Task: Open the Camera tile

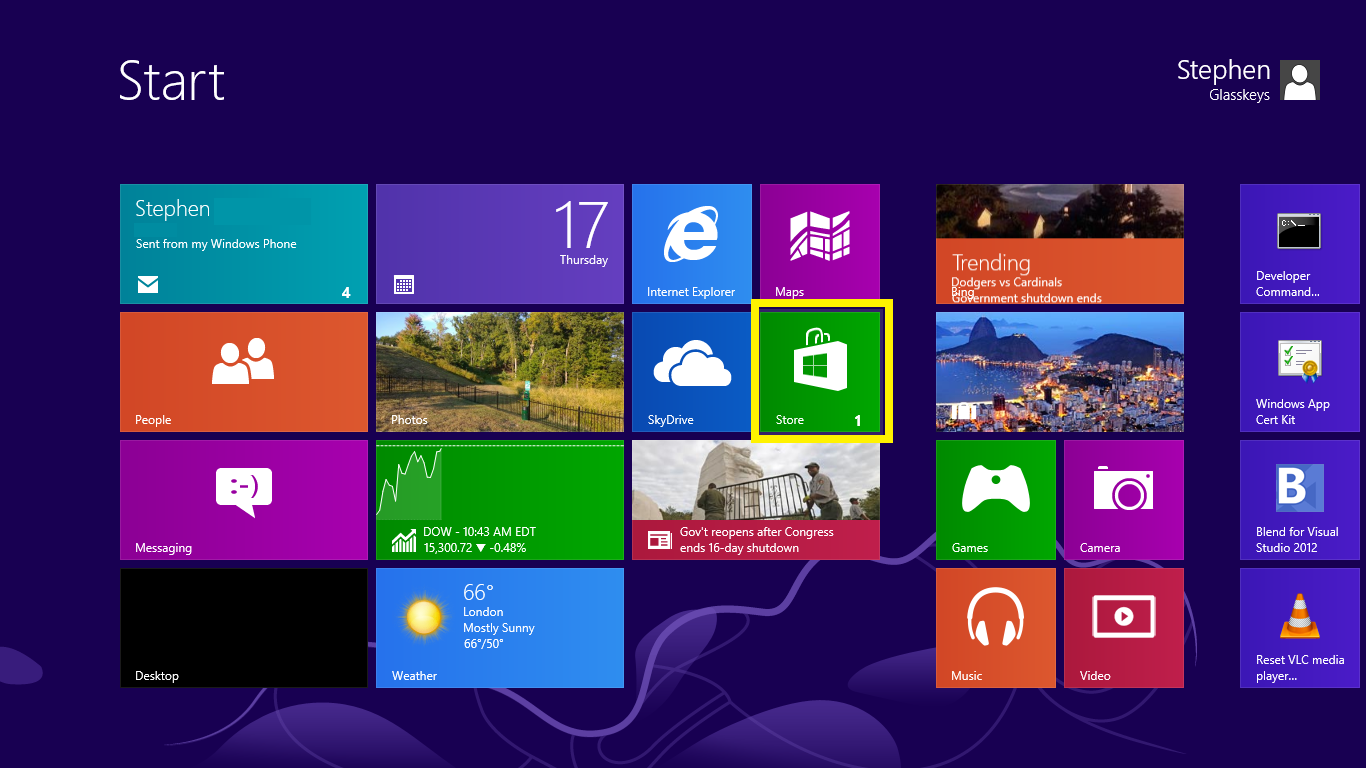Action: [1123, 499]
